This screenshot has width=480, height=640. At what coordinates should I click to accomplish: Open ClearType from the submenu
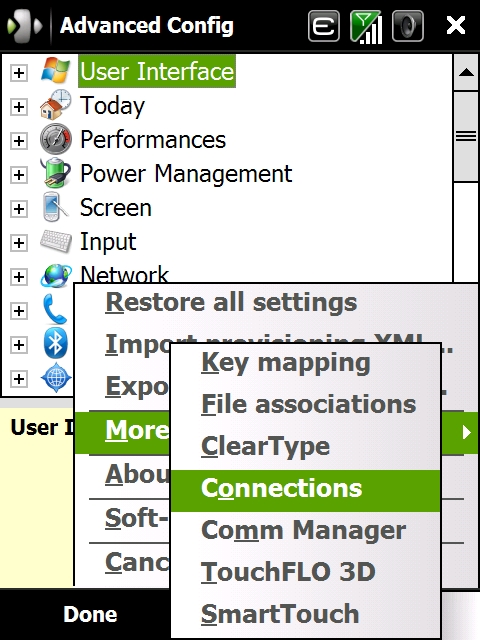[x=305, y=447]
